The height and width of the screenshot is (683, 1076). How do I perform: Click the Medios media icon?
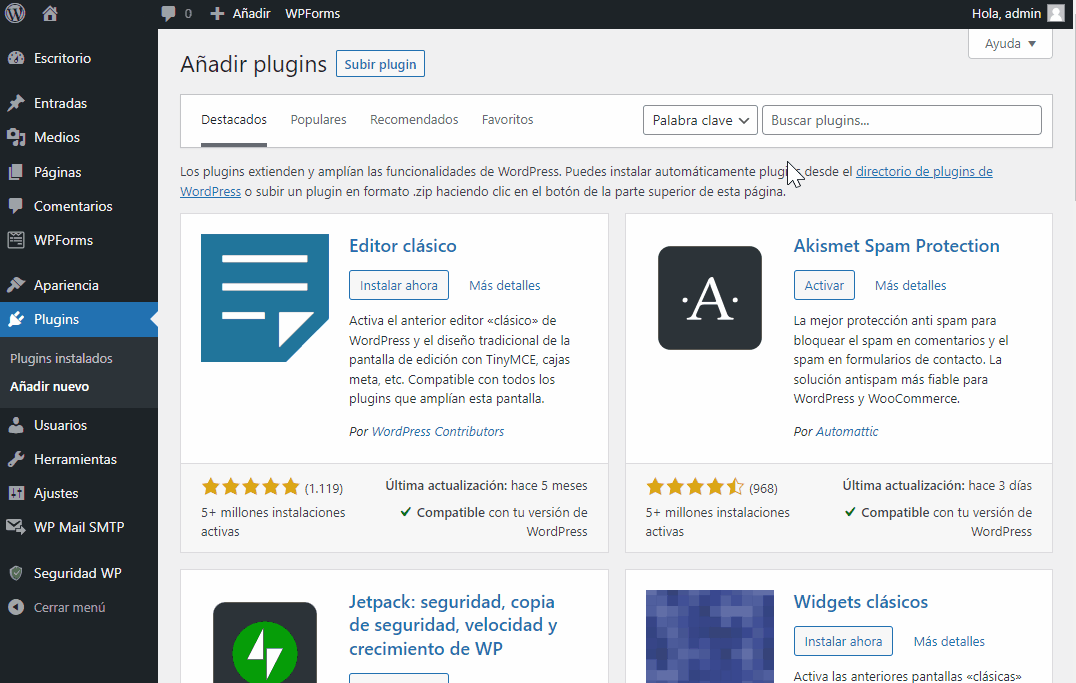16,137
